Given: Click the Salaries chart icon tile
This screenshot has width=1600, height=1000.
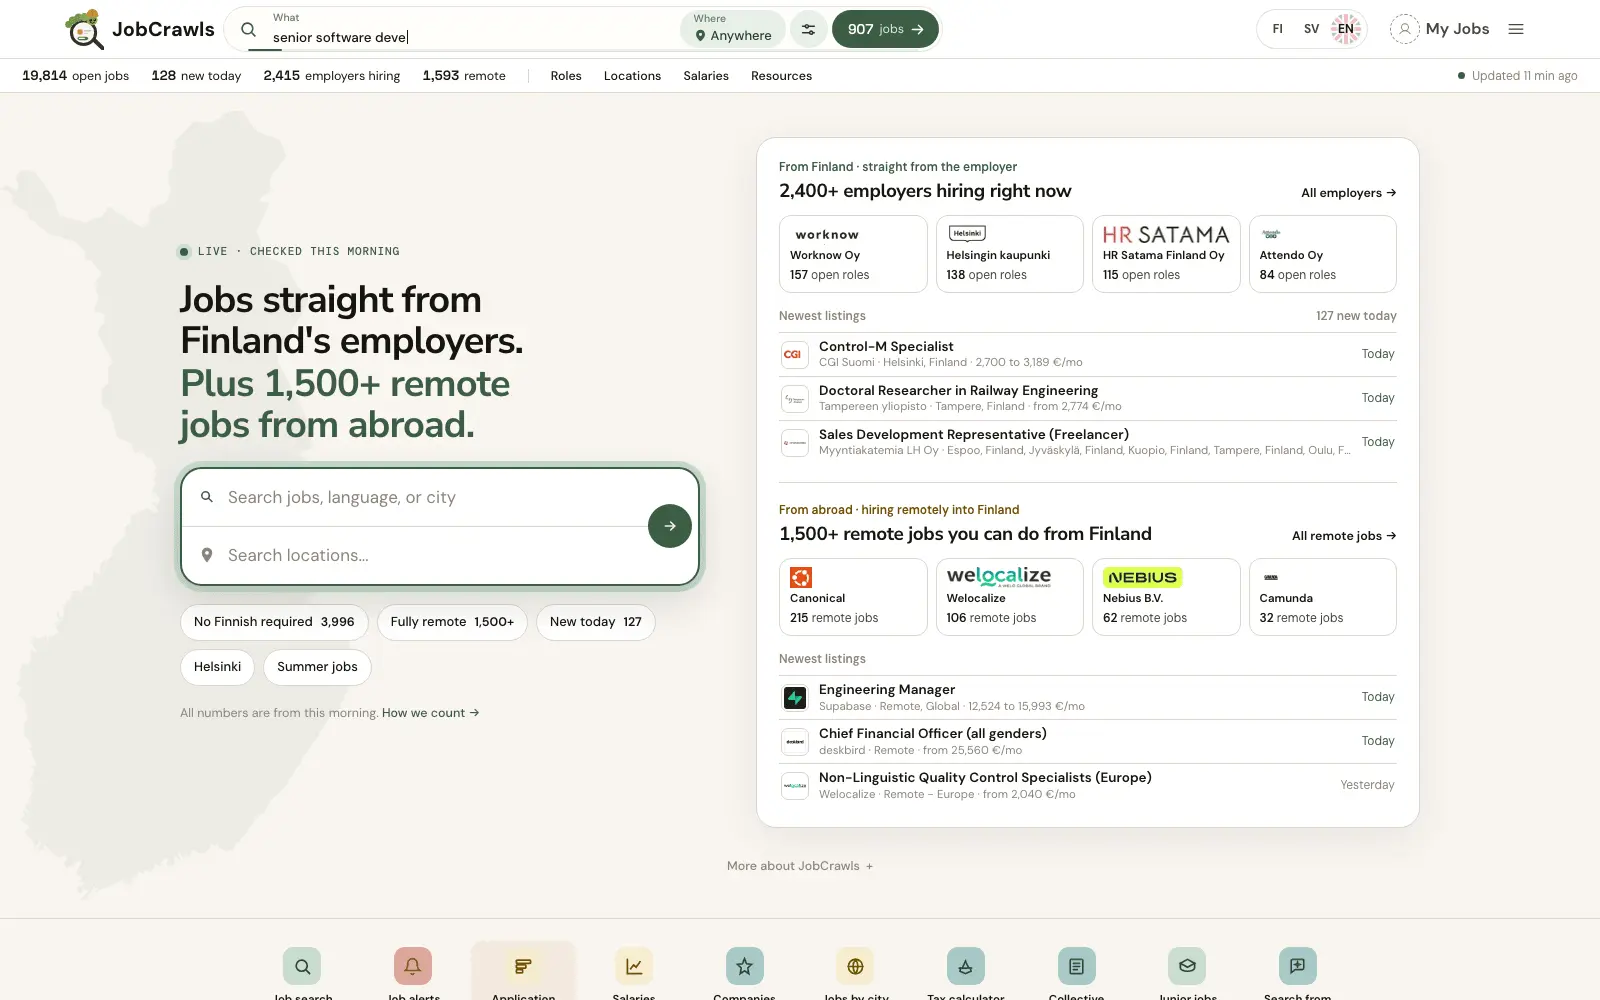Looking at the screenshot, I should pyautogui.click(x=634, y=966).
